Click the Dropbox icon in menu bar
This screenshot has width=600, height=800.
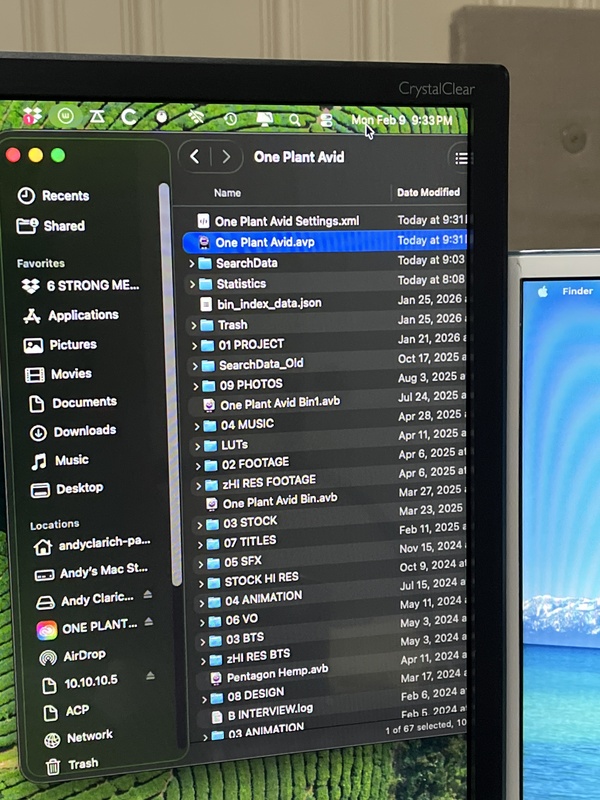[x=31, y=115]
